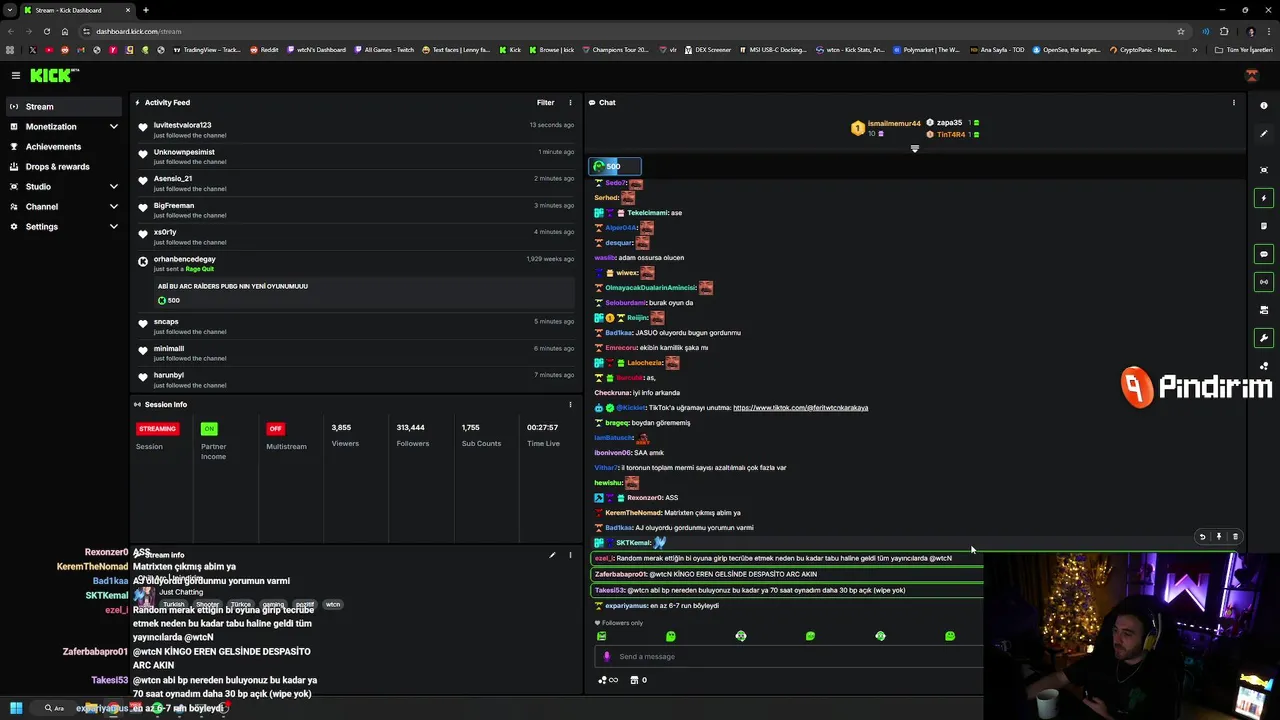Open the Stream Info three-dot menu
Image resolution: width=1280 pixels, height=720 pixels.
pyautogui.click(x=571, y=555)
